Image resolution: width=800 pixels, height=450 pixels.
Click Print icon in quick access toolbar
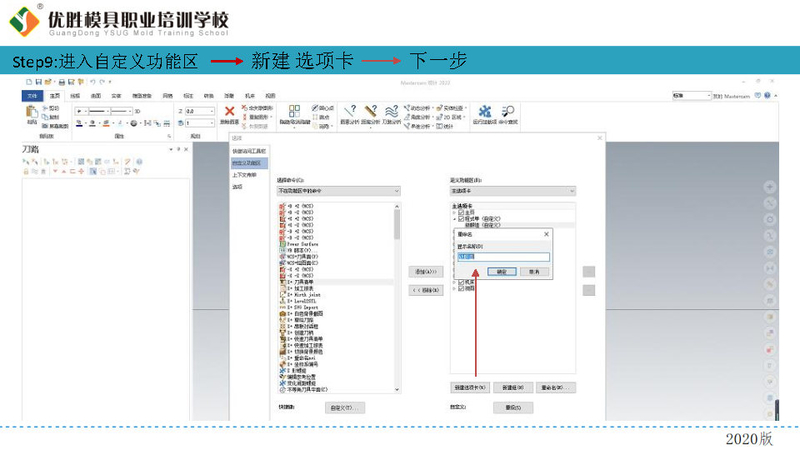click(61, 82)
